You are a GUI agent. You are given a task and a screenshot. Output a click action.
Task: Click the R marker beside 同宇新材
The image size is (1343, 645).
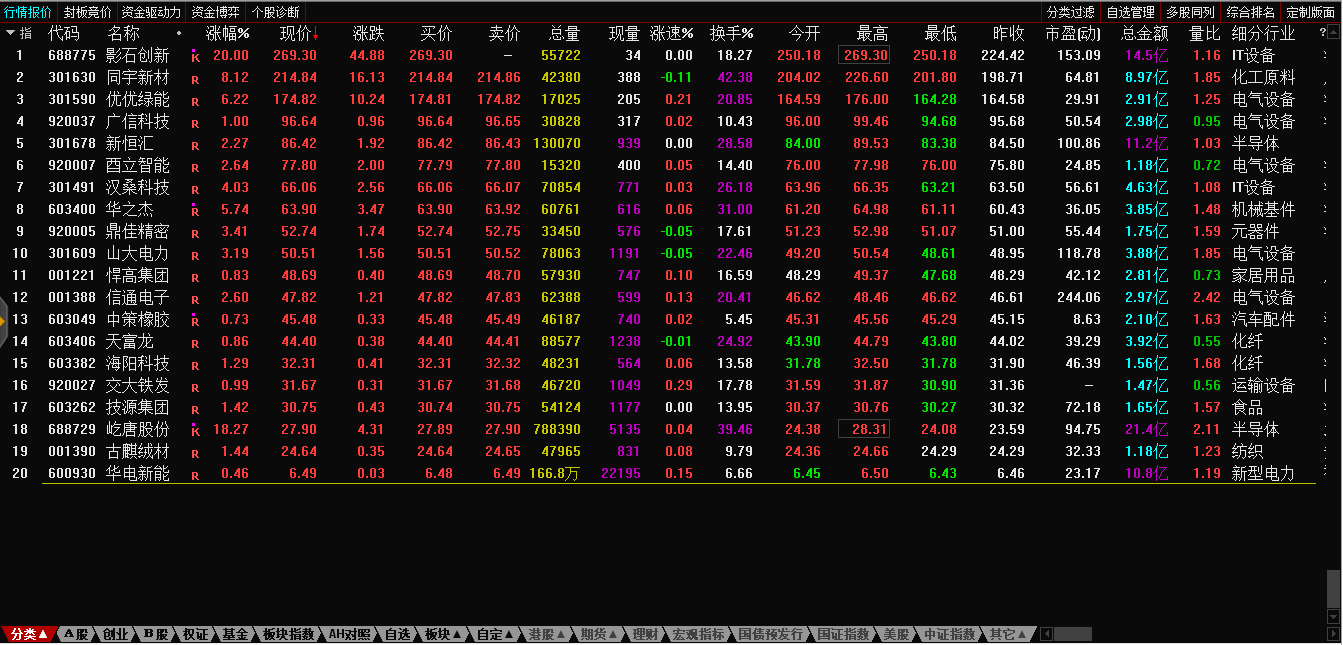[x=195, y=79]
